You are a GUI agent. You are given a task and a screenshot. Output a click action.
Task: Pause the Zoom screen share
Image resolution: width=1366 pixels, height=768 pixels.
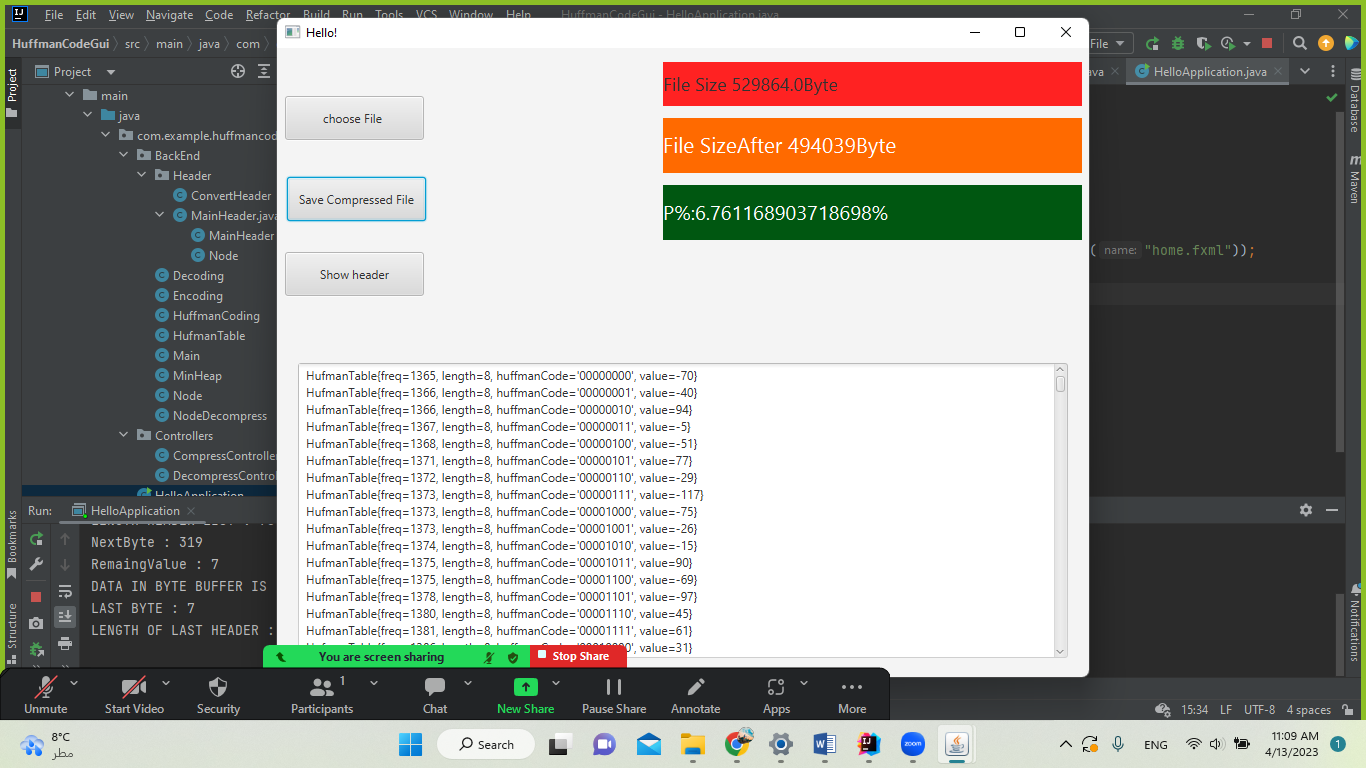coord(614,695)
